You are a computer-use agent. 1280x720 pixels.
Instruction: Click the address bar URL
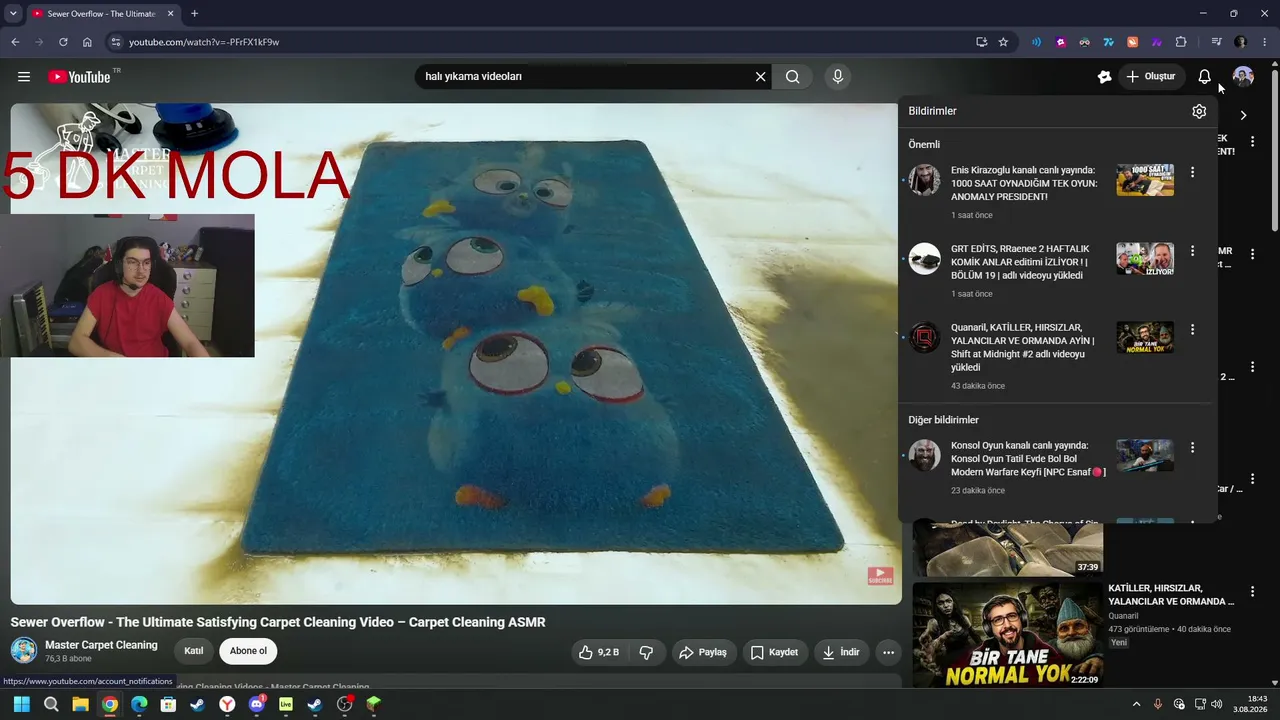tap(204, 42)
